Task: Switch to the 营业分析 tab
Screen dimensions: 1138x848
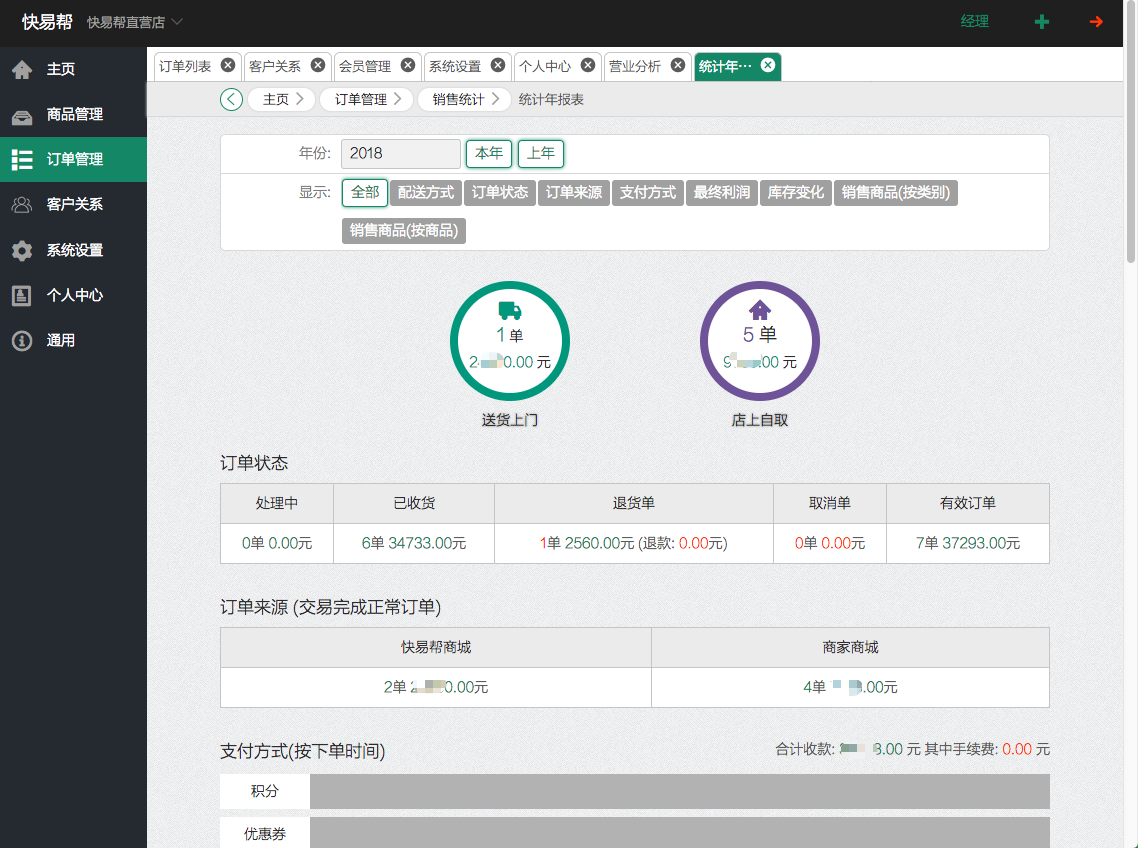Action: [x=635, y=66]
